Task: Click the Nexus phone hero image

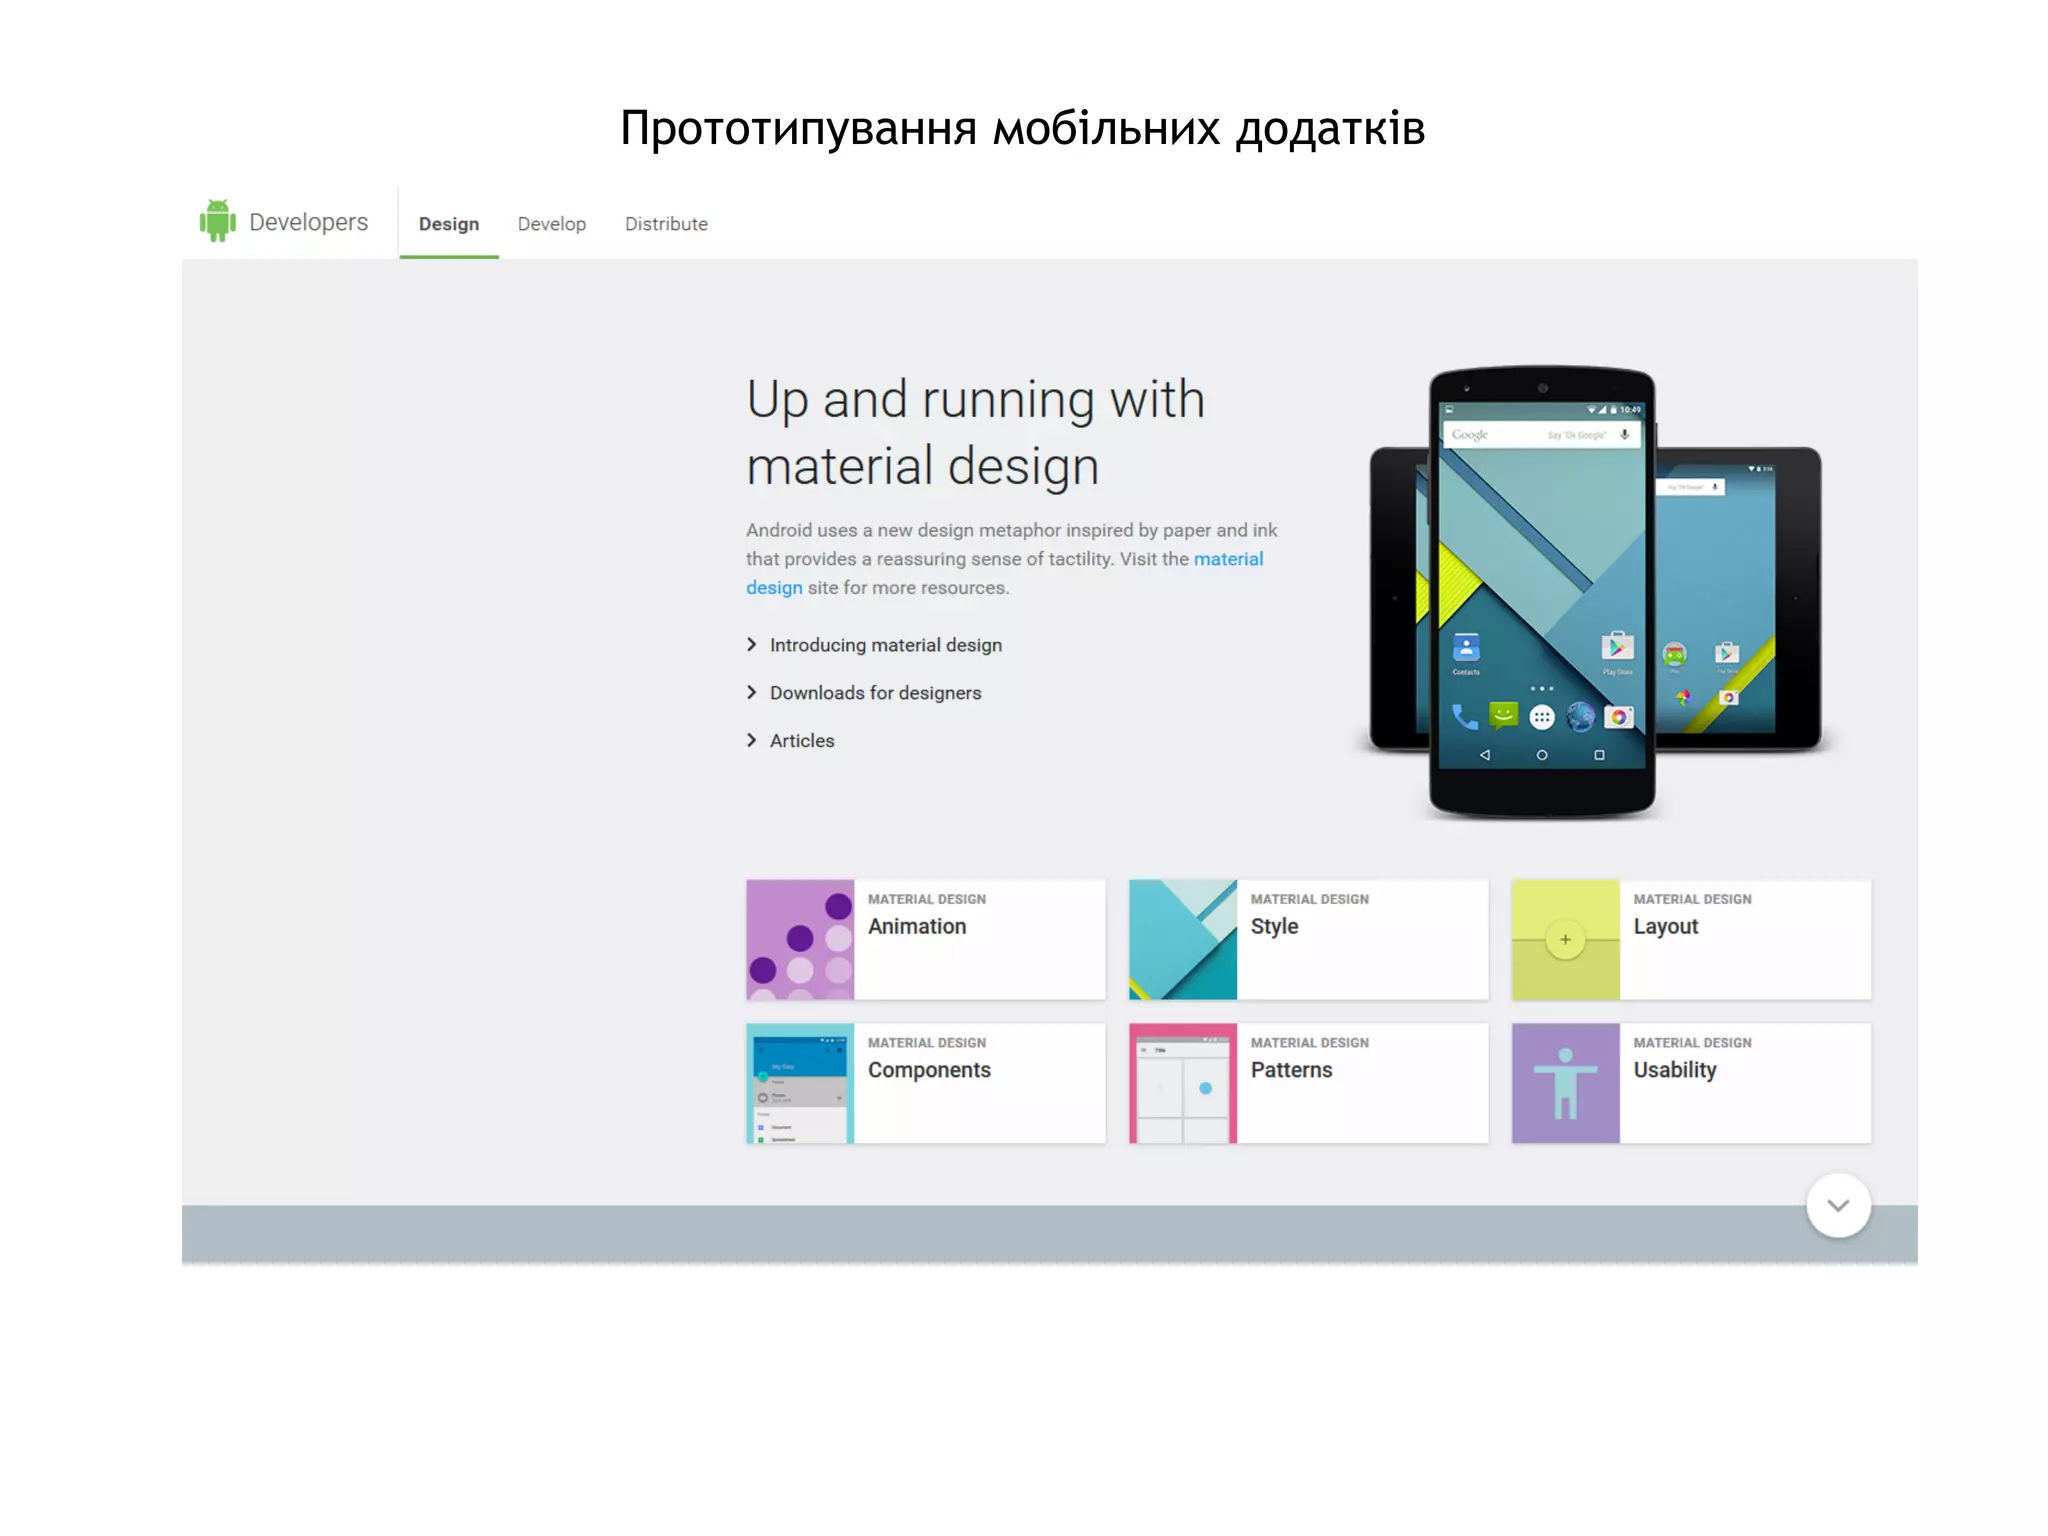Action: 1541,590
